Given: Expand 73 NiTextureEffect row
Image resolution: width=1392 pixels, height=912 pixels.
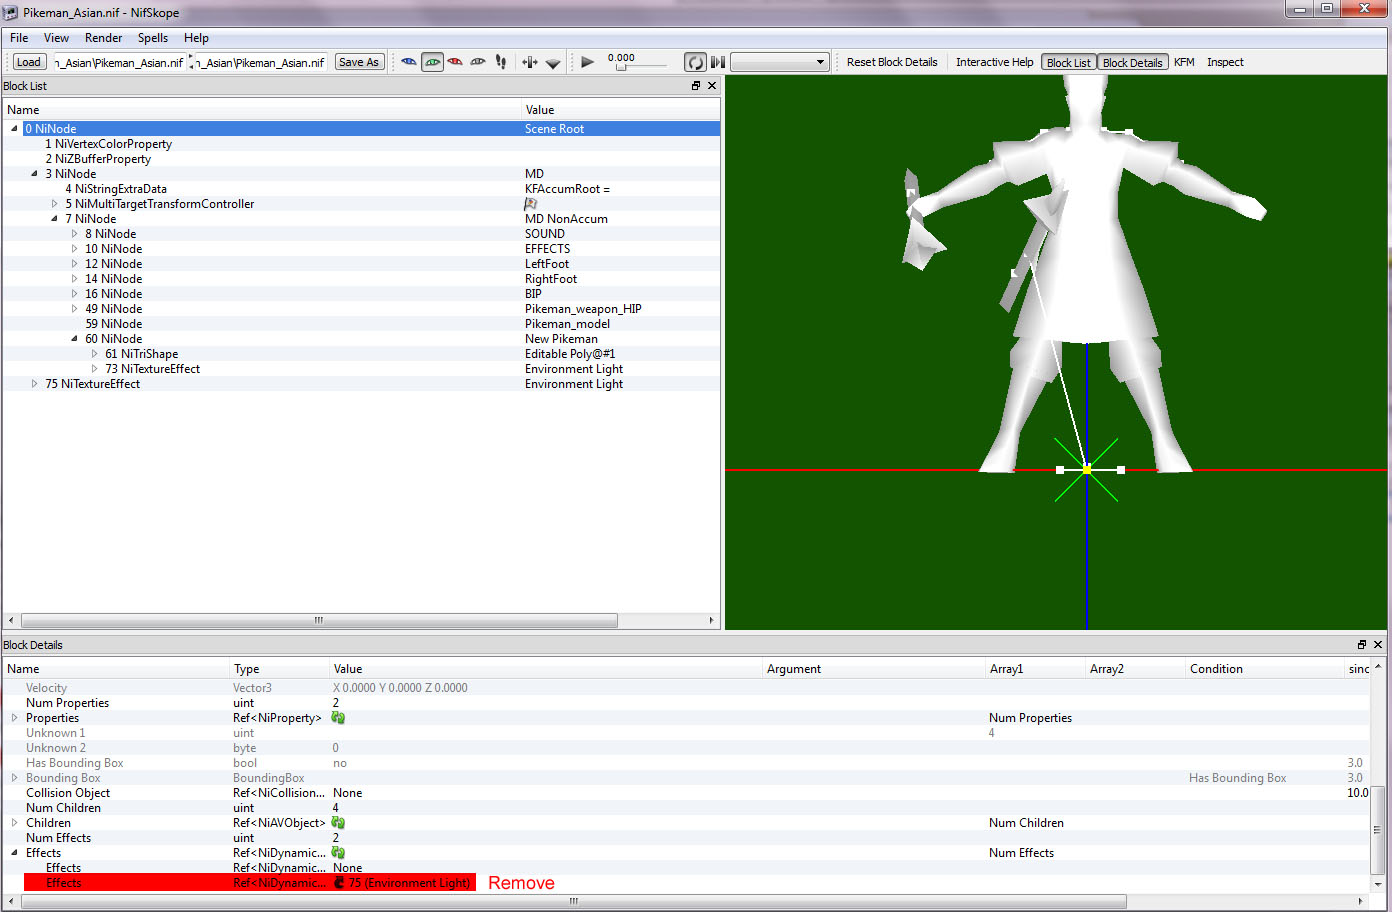Looking at the screenshot, I should point(94,369).
